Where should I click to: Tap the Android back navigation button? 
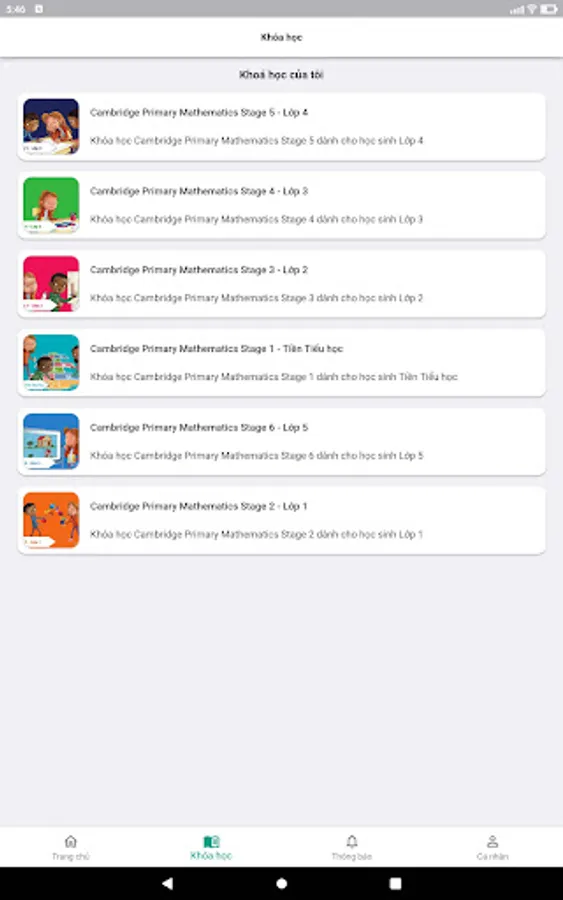click(167, 883)
